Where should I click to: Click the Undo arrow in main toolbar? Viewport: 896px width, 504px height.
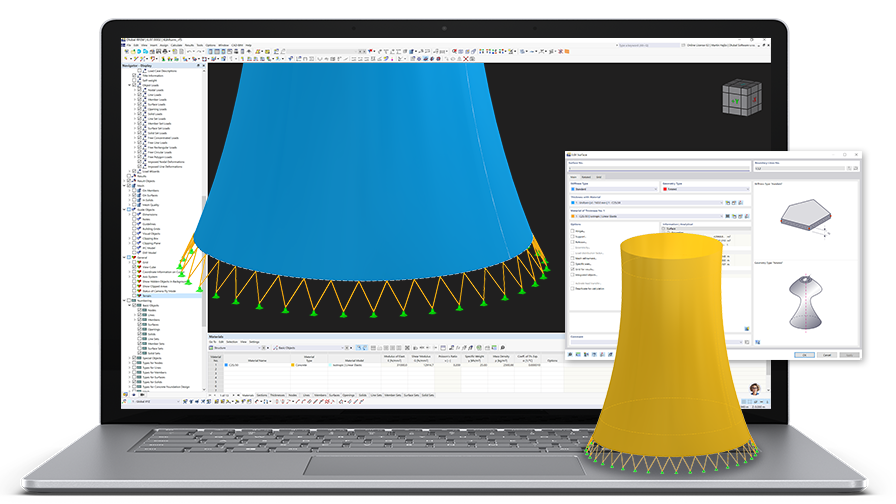[189, 51]
